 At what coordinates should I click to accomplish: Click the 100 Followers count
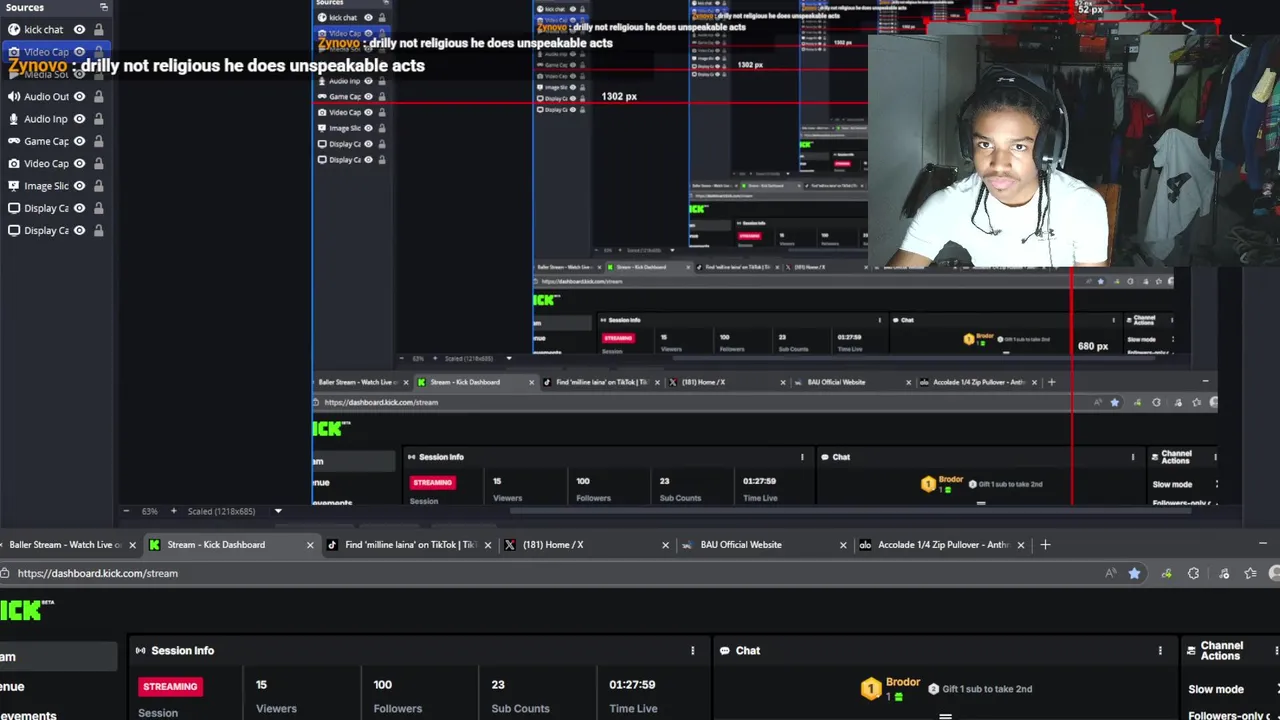tap(383, 685)
